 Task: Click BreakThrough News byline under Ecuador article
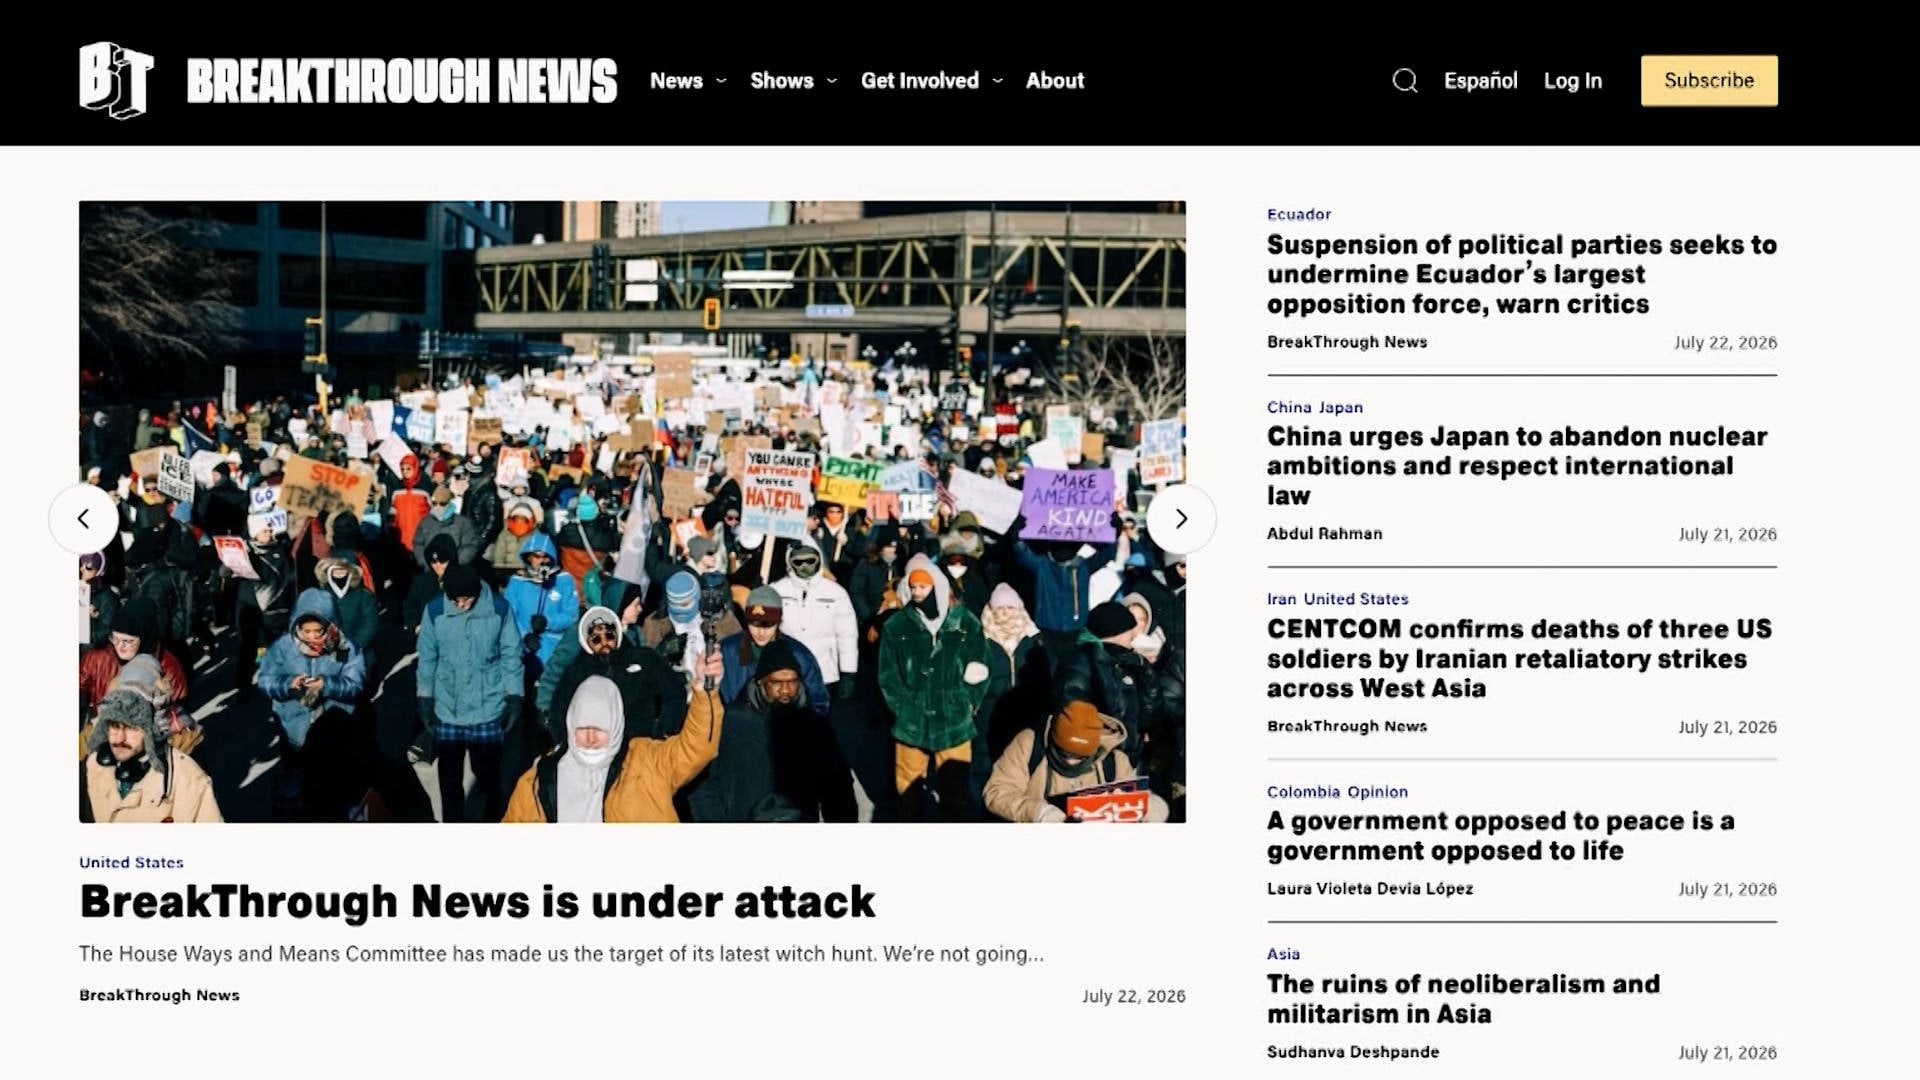click(x=1347, y=342)
